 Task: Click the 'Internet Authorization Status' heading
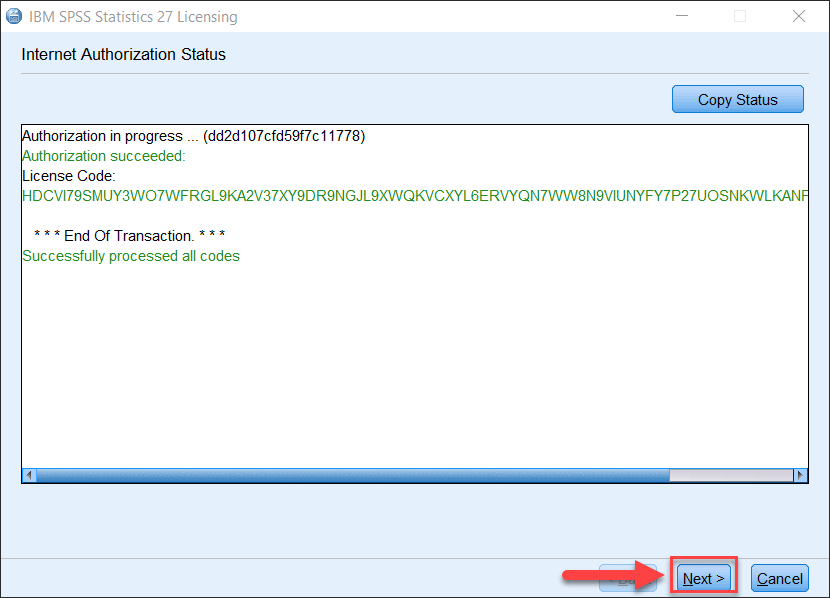123,55
